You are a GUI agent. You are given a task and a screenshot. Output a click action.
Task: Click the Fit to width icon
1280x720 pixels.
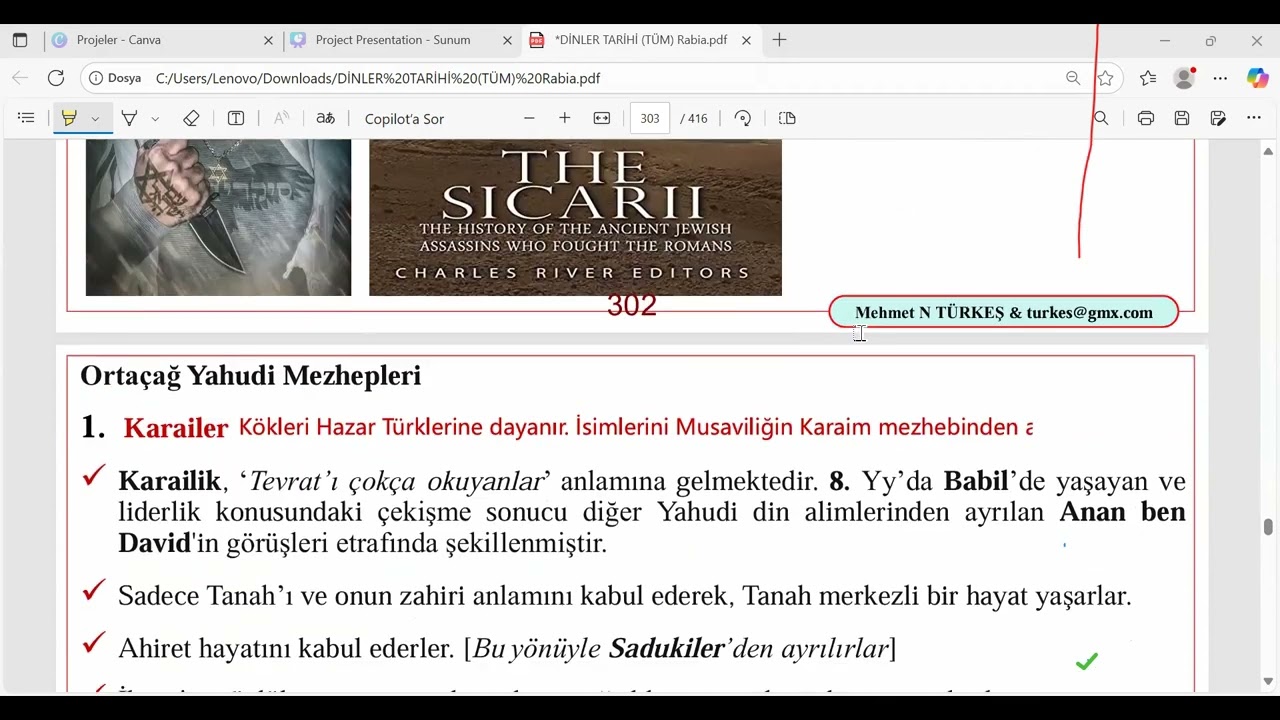coord(602,118)
